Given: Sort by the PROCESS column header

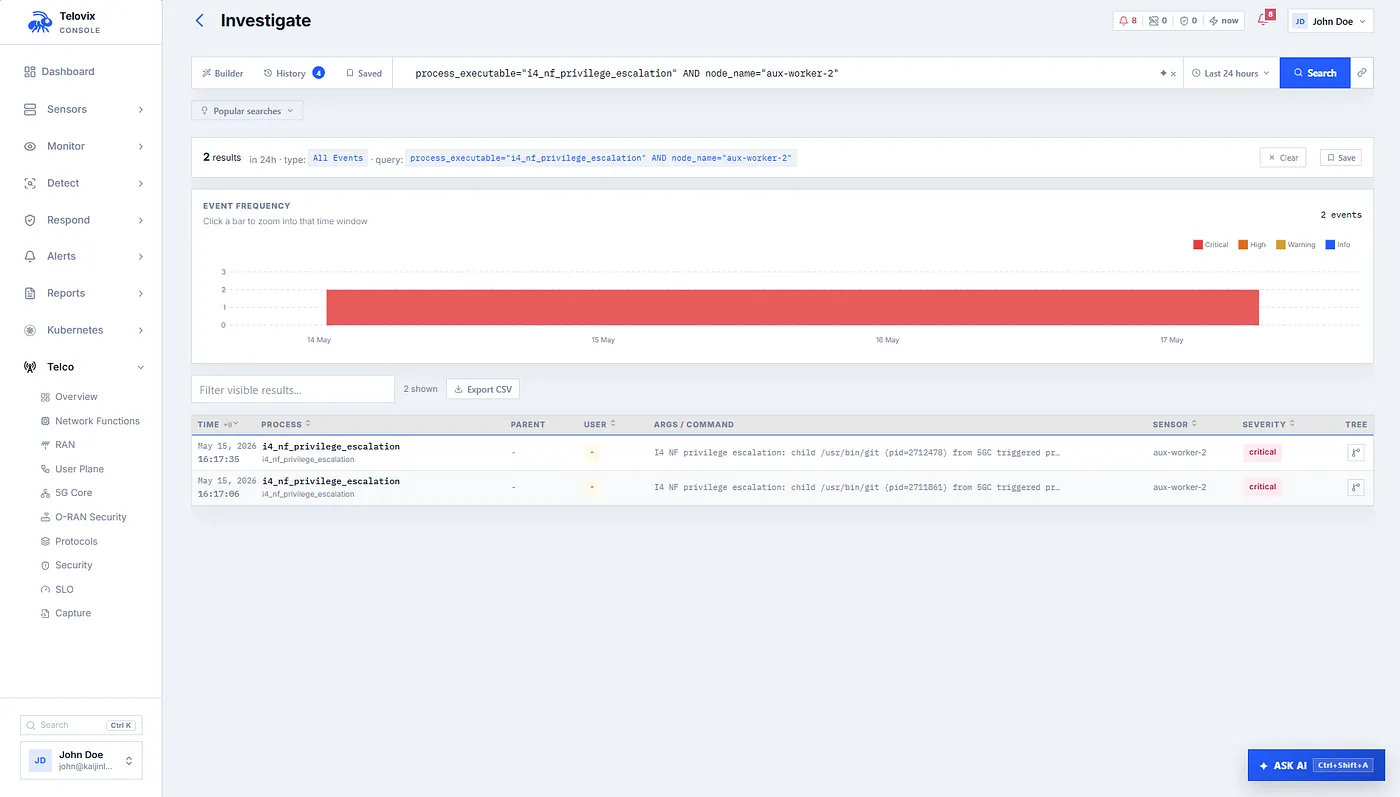Looking at the screenshot, I should (x=286, y=425).
